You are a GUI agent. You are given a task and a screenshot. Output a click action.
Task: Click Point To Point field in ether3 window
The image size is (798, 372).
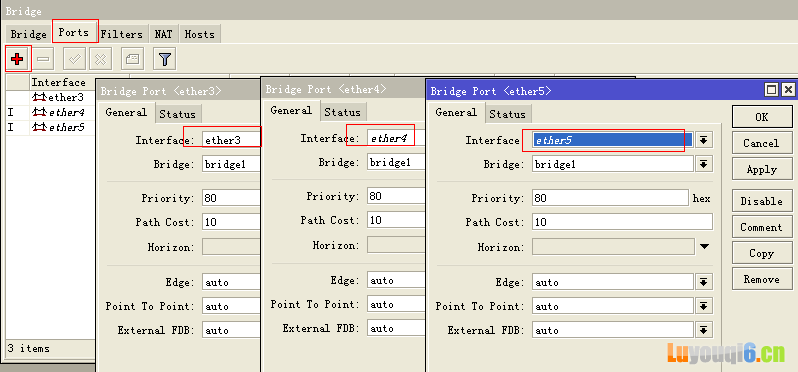point(231,306)
